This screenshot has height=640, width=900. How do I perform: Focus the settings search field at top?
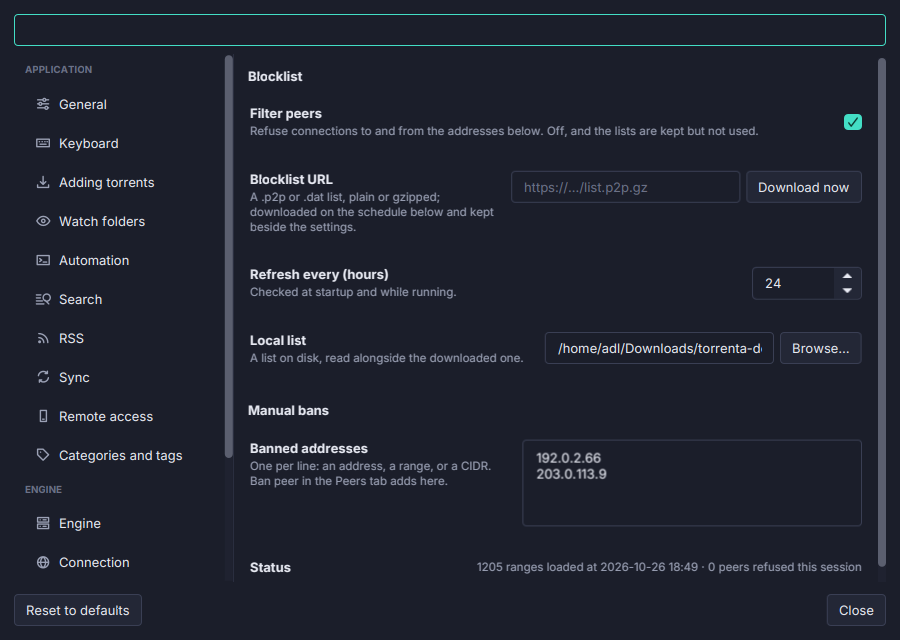[x=450, y=30]
